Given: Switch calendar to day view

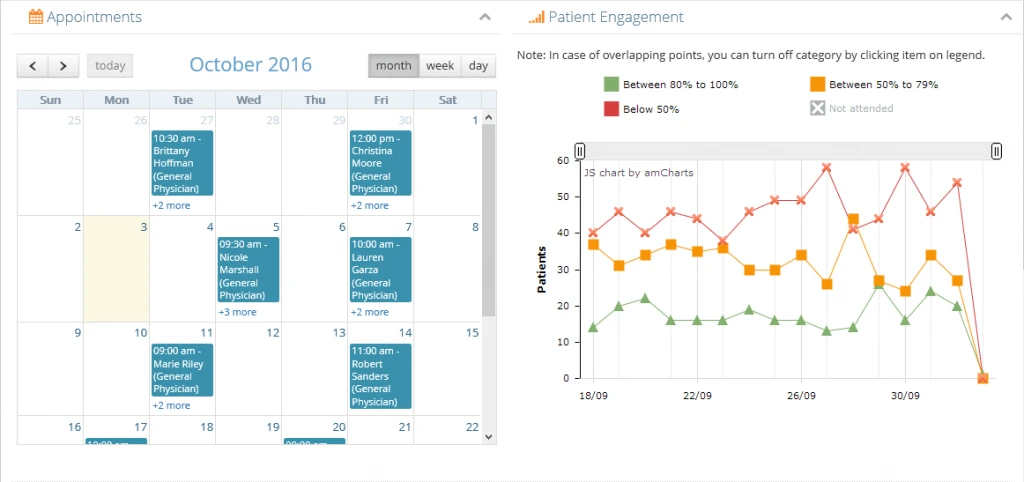Looking at the screenshot, I should tap(478, 66).
